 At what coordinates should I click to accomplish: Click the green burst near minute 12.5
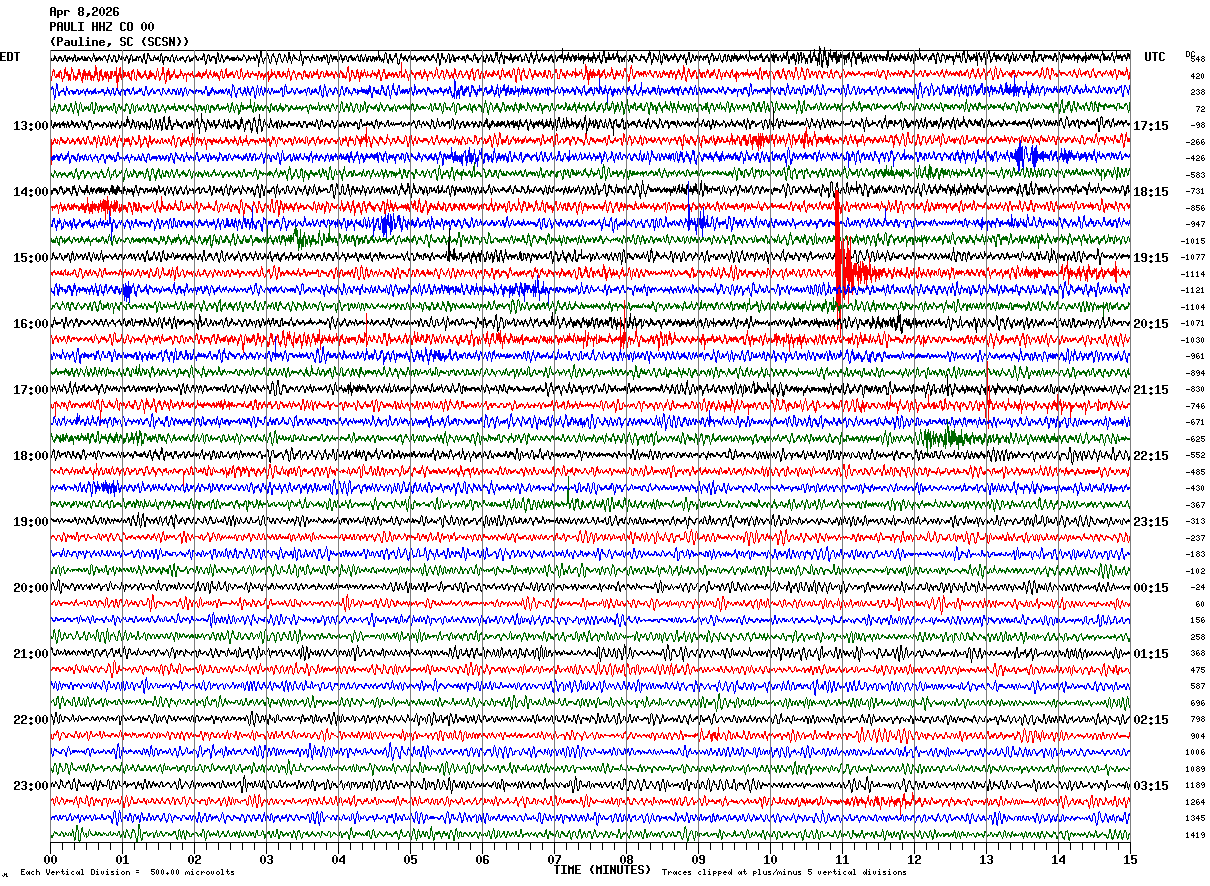944,437
